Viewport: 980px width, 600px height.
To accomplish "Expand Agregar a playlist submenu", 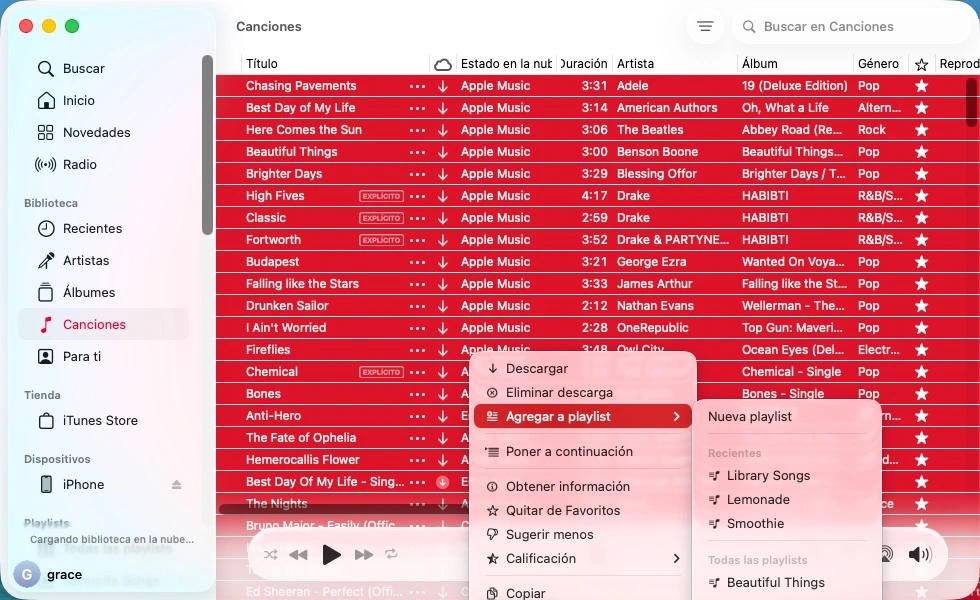I will [x=582, y=416].
